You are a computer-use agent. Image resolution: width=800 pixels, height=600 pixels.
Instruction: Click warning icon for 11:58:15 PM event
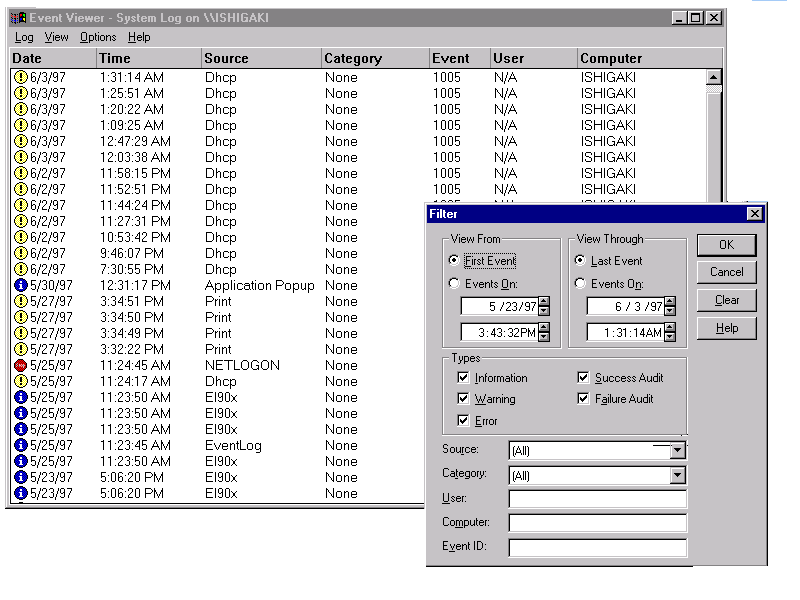(x=20, y=173)
